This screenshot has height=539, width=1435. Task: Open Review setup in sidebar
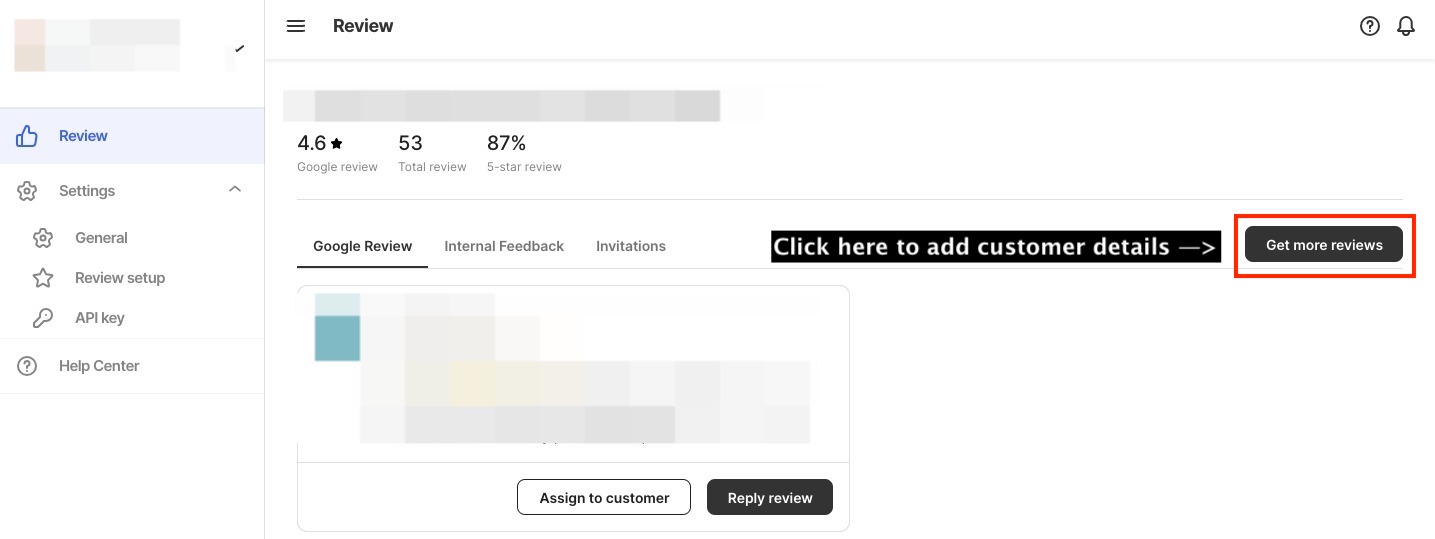(x=120, y=278)
